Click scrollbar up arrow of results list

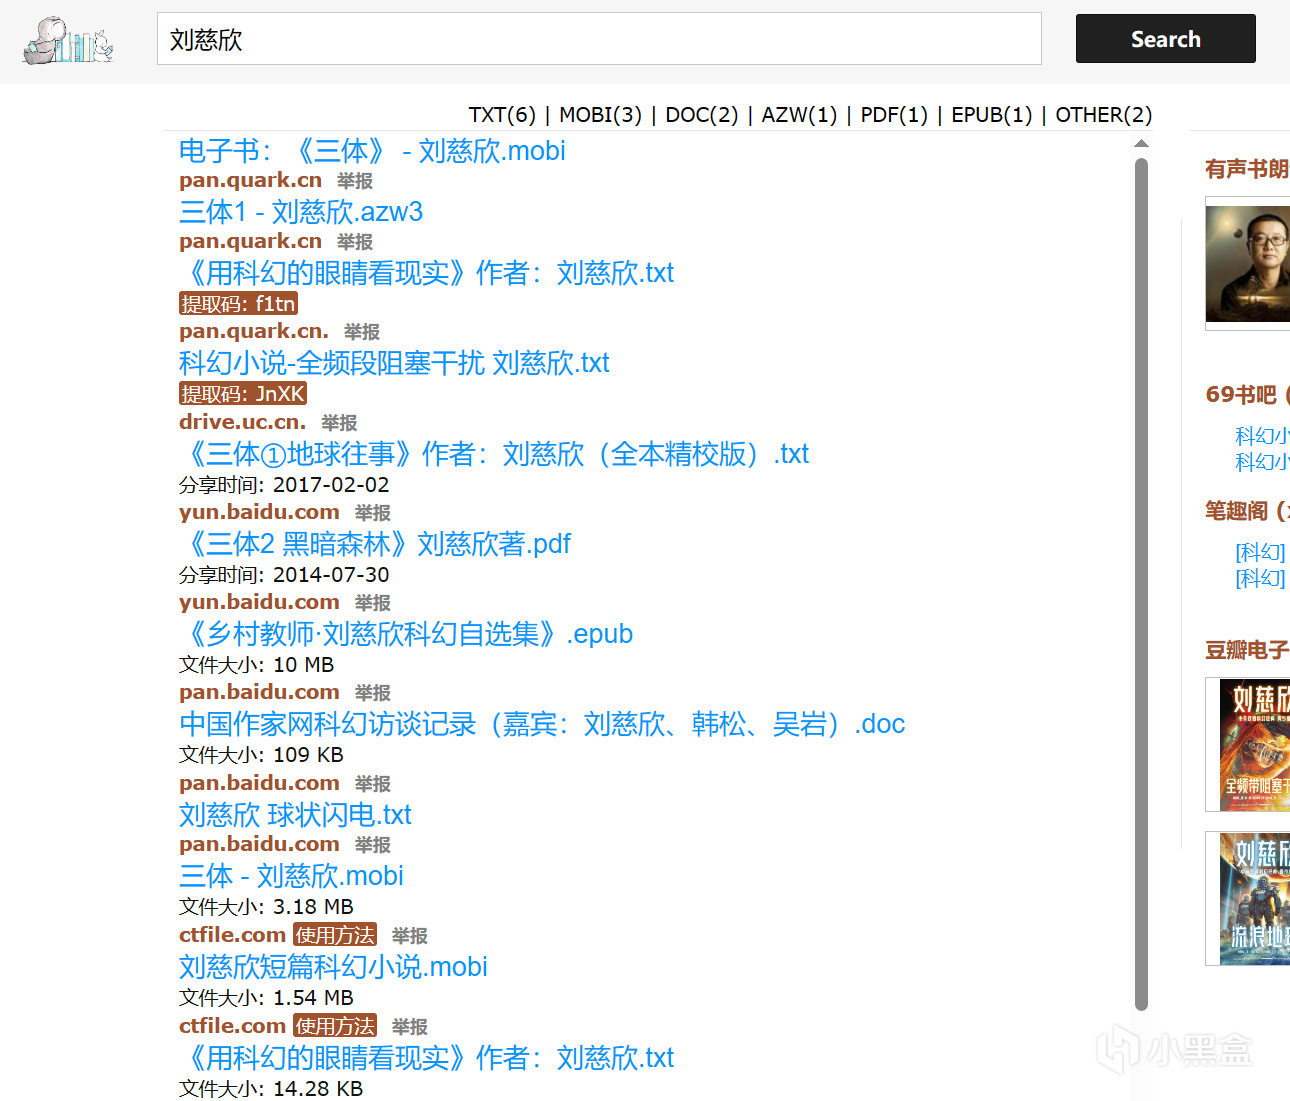pos(1141,144)
